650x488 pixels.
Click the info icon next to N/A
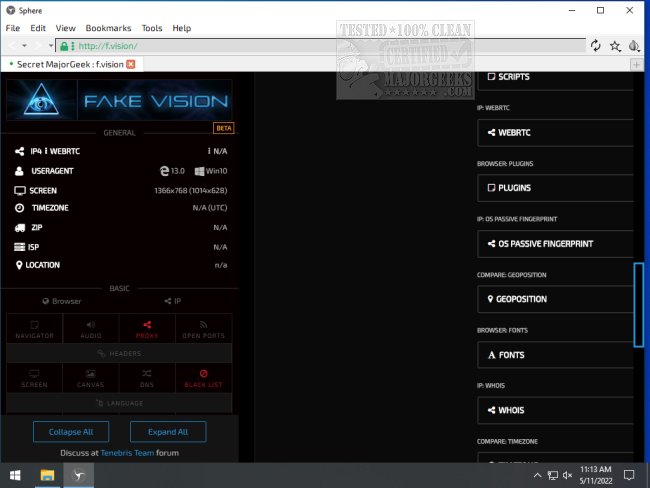click(209, 151)
